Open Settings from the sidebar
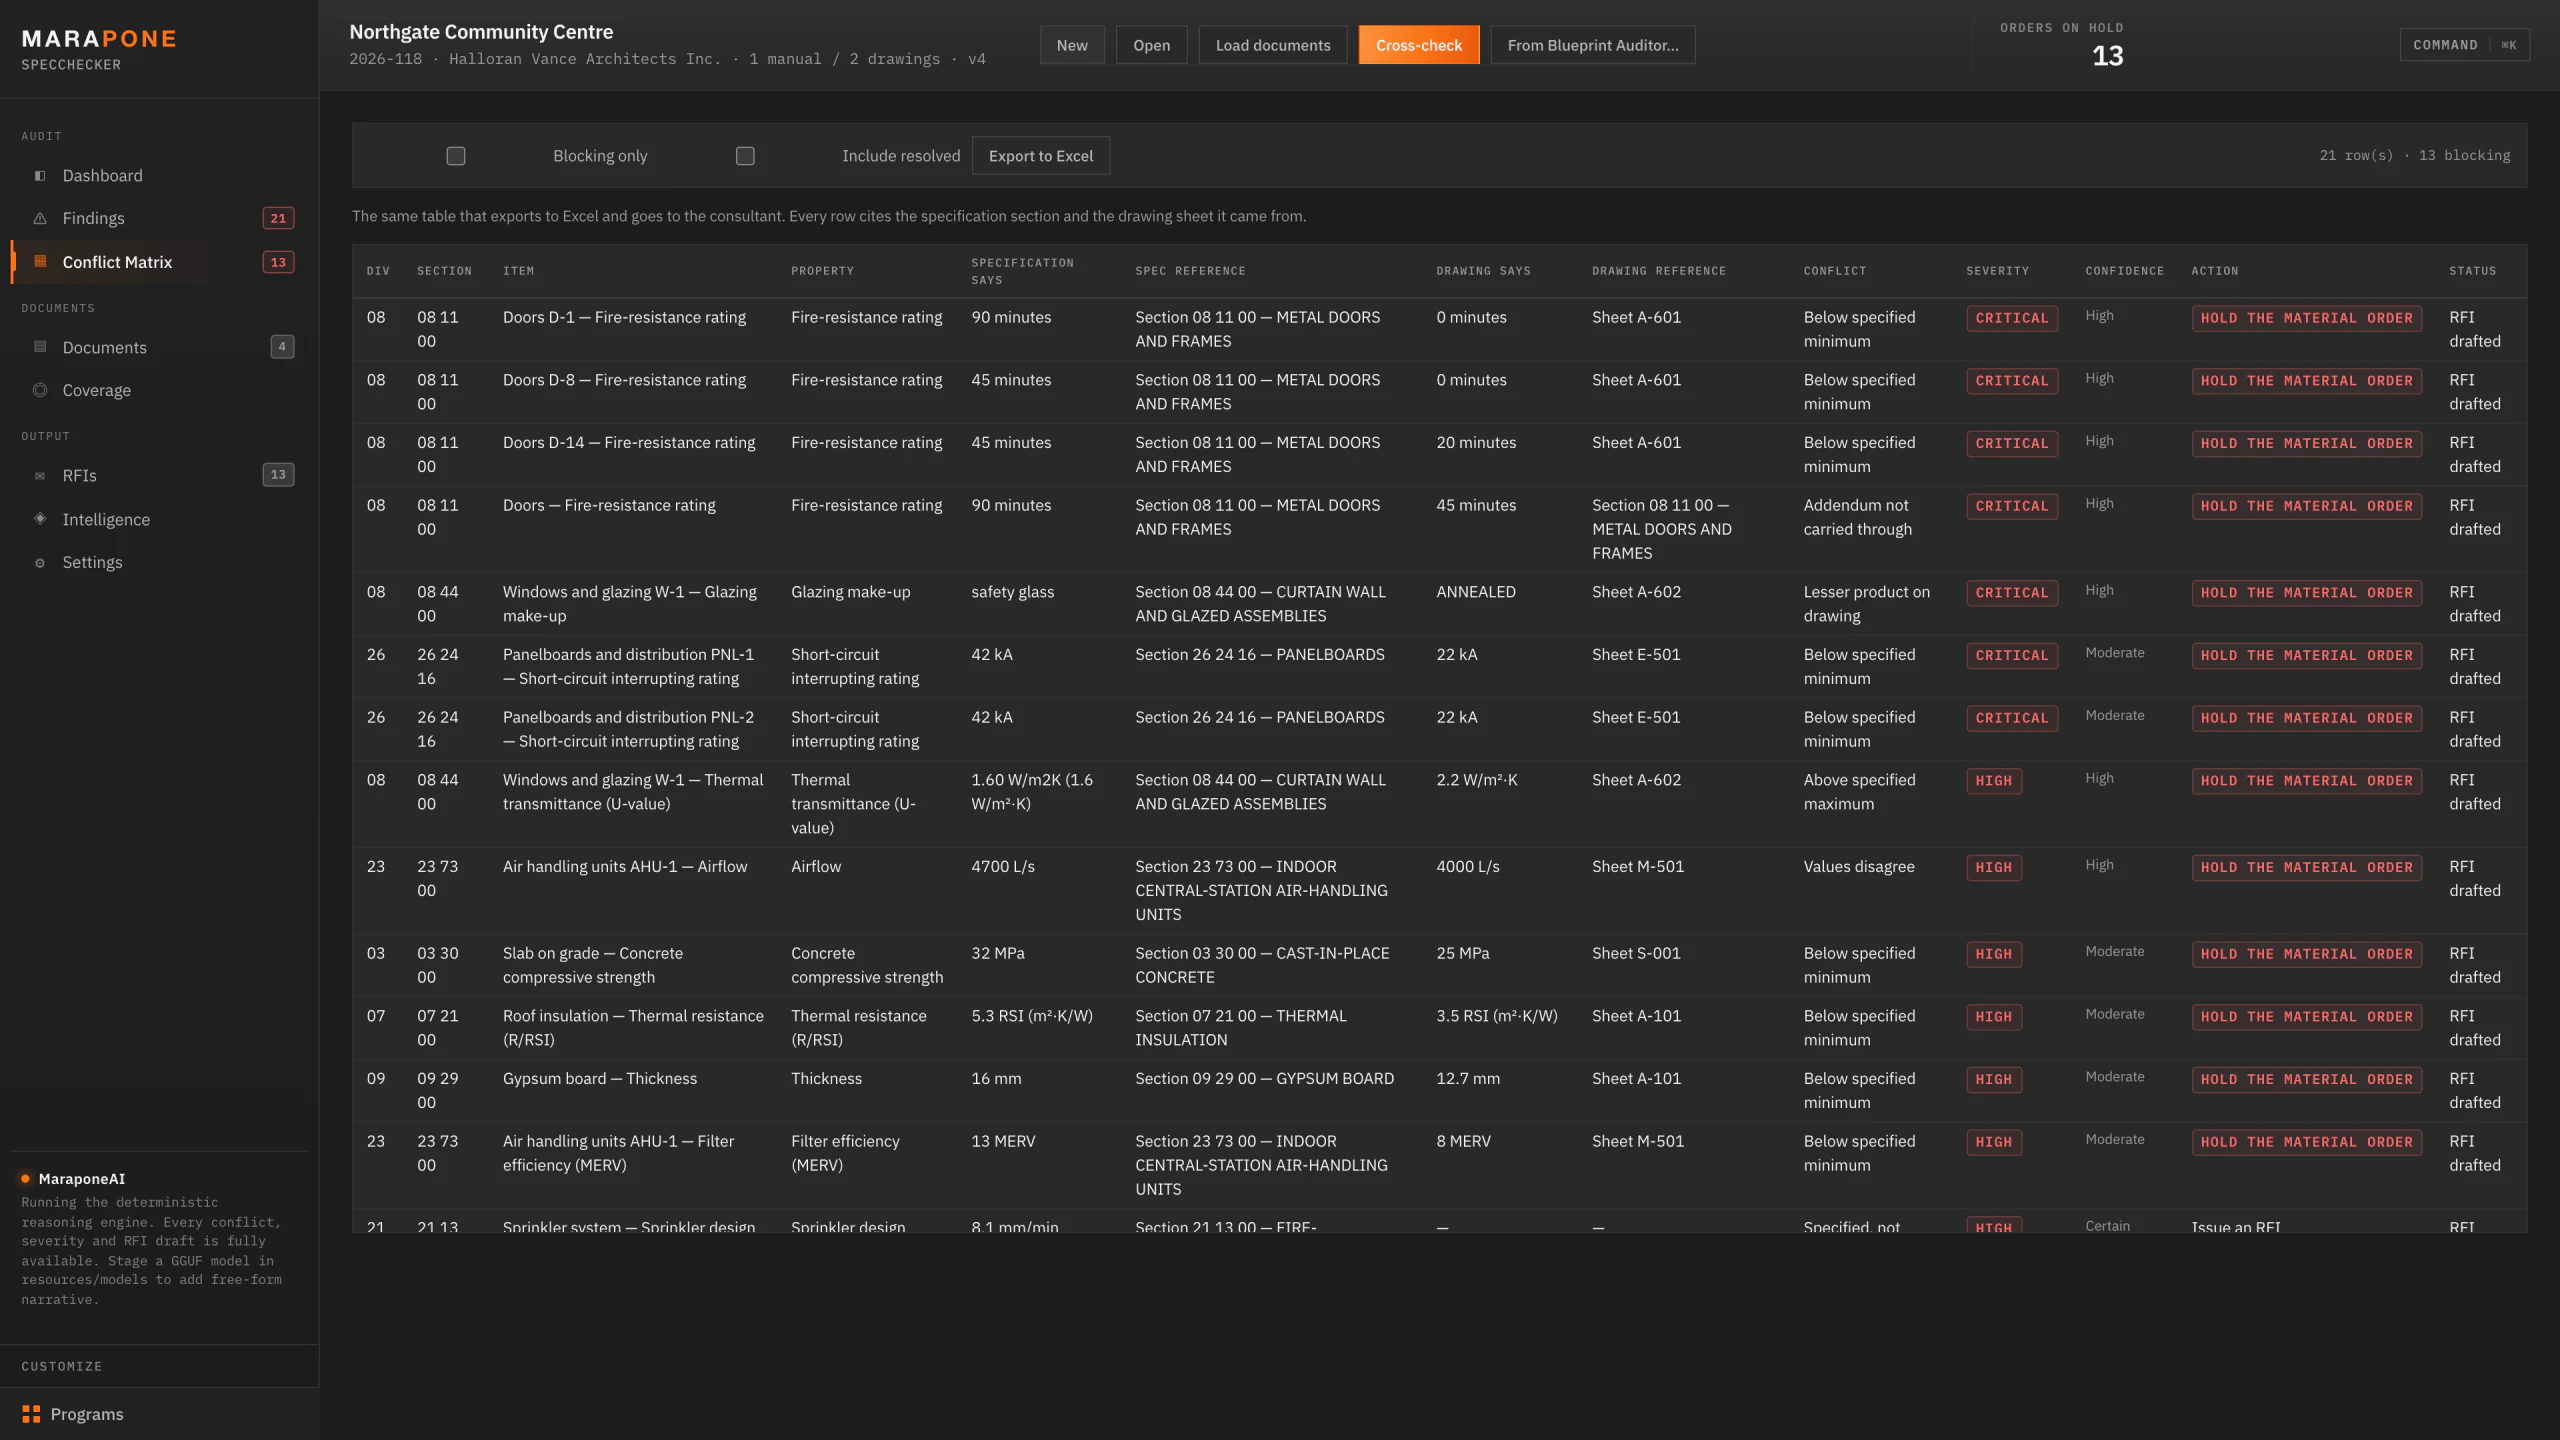The image size is (2560, 1440). click(x=160, y=562)
